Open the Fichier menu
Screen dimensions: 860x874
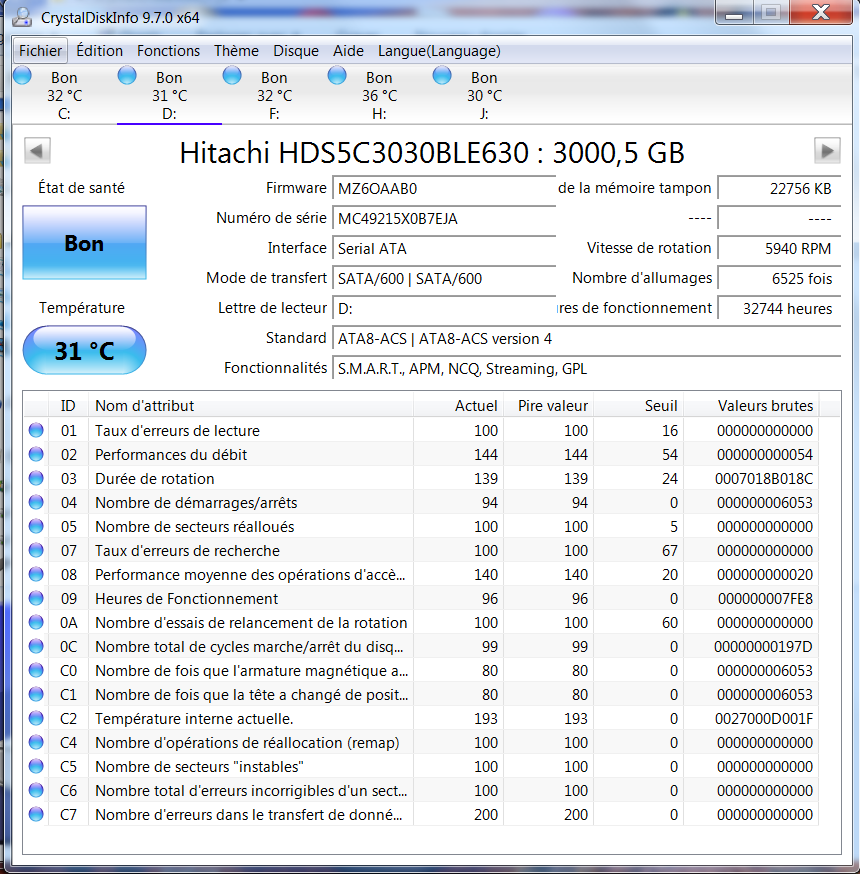pyautogui.click(x=40, y=51)
